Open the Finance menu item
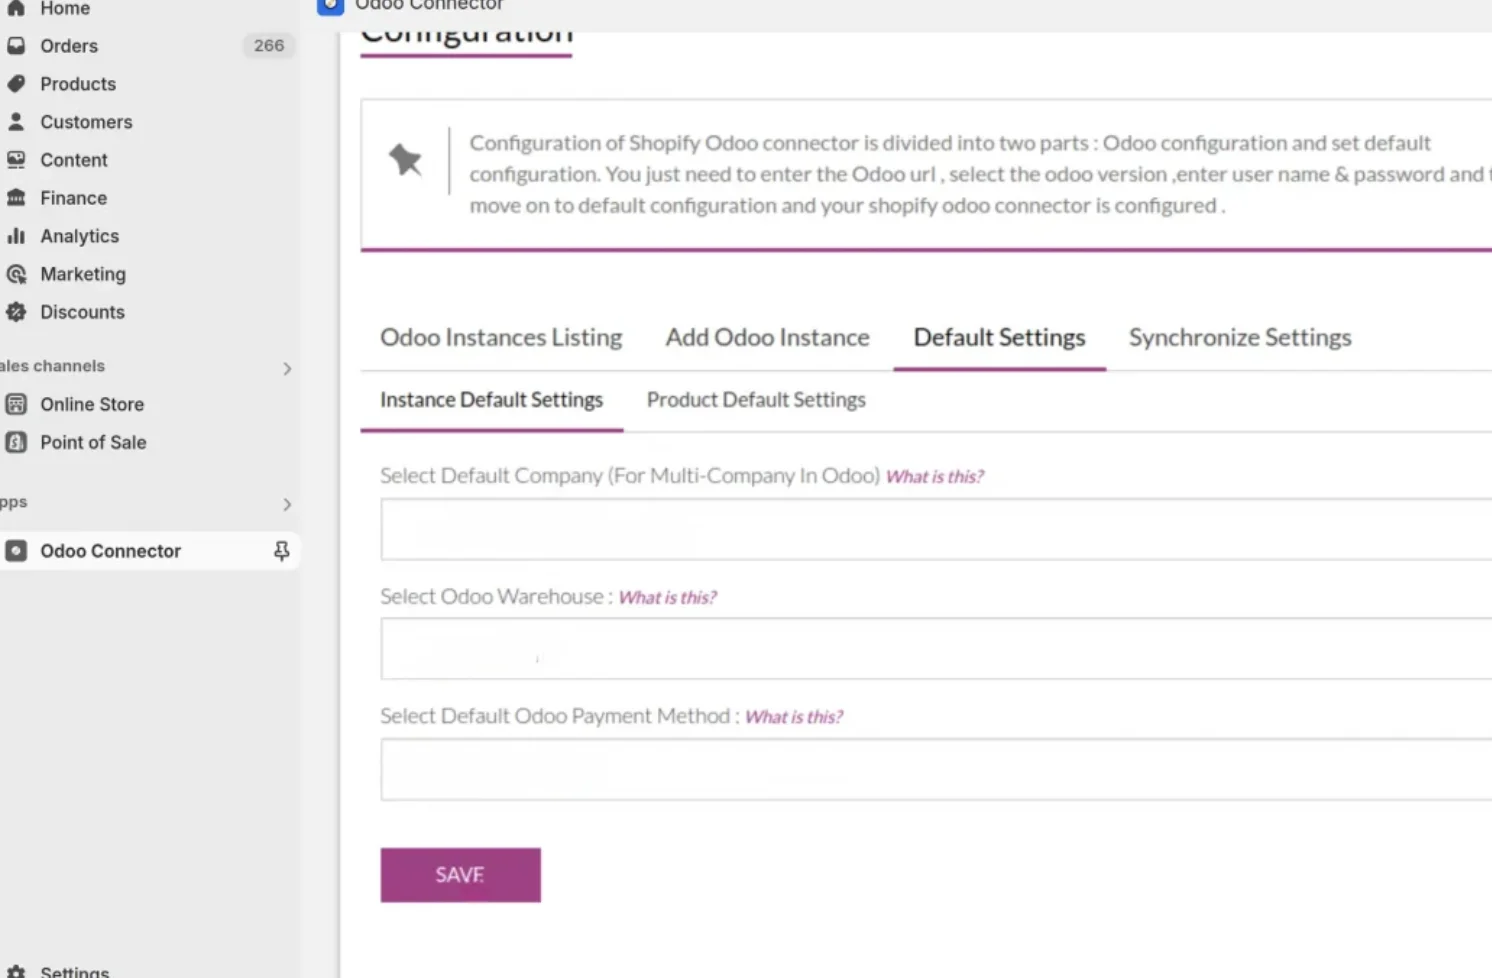This screenshot has width=1492, height=978. click(x=73, y=198)
